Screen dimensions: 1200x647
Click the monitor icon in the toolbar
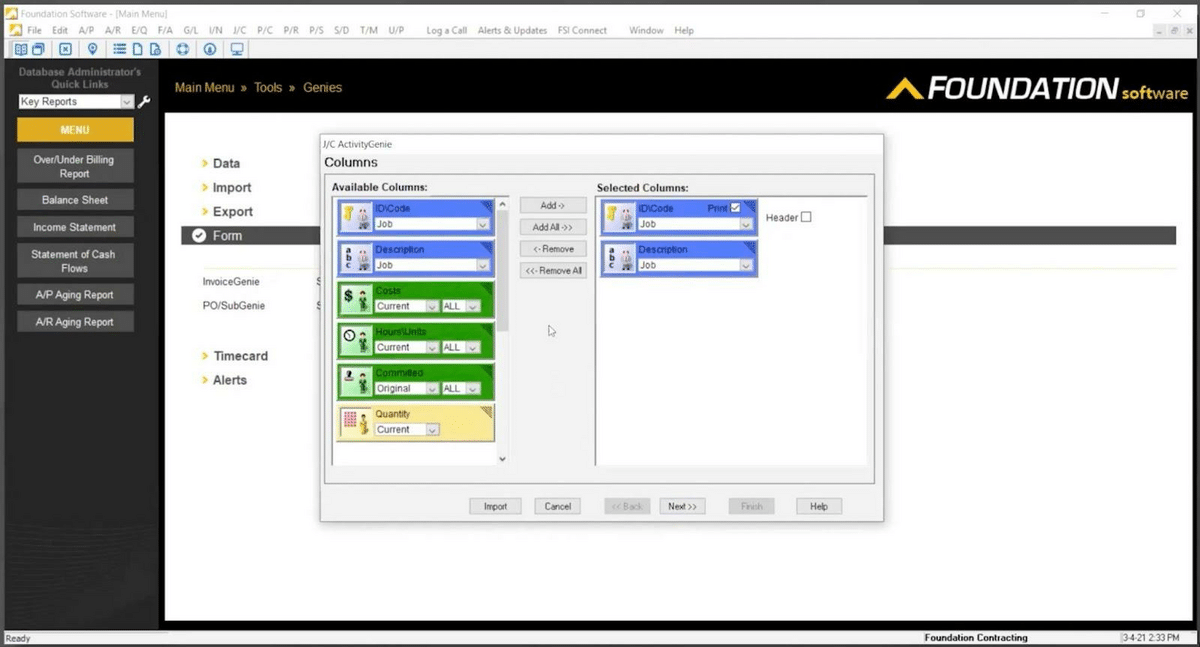tap(238, 49)
